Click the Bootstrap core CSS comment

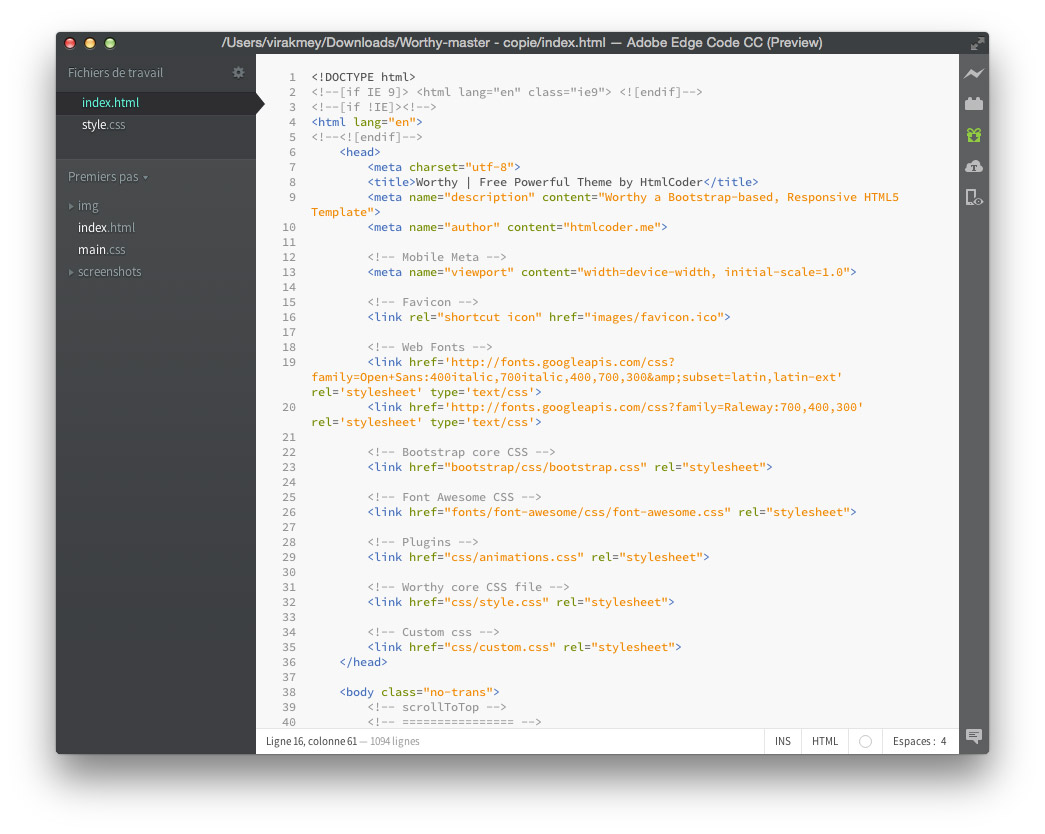tap(461, 452)
